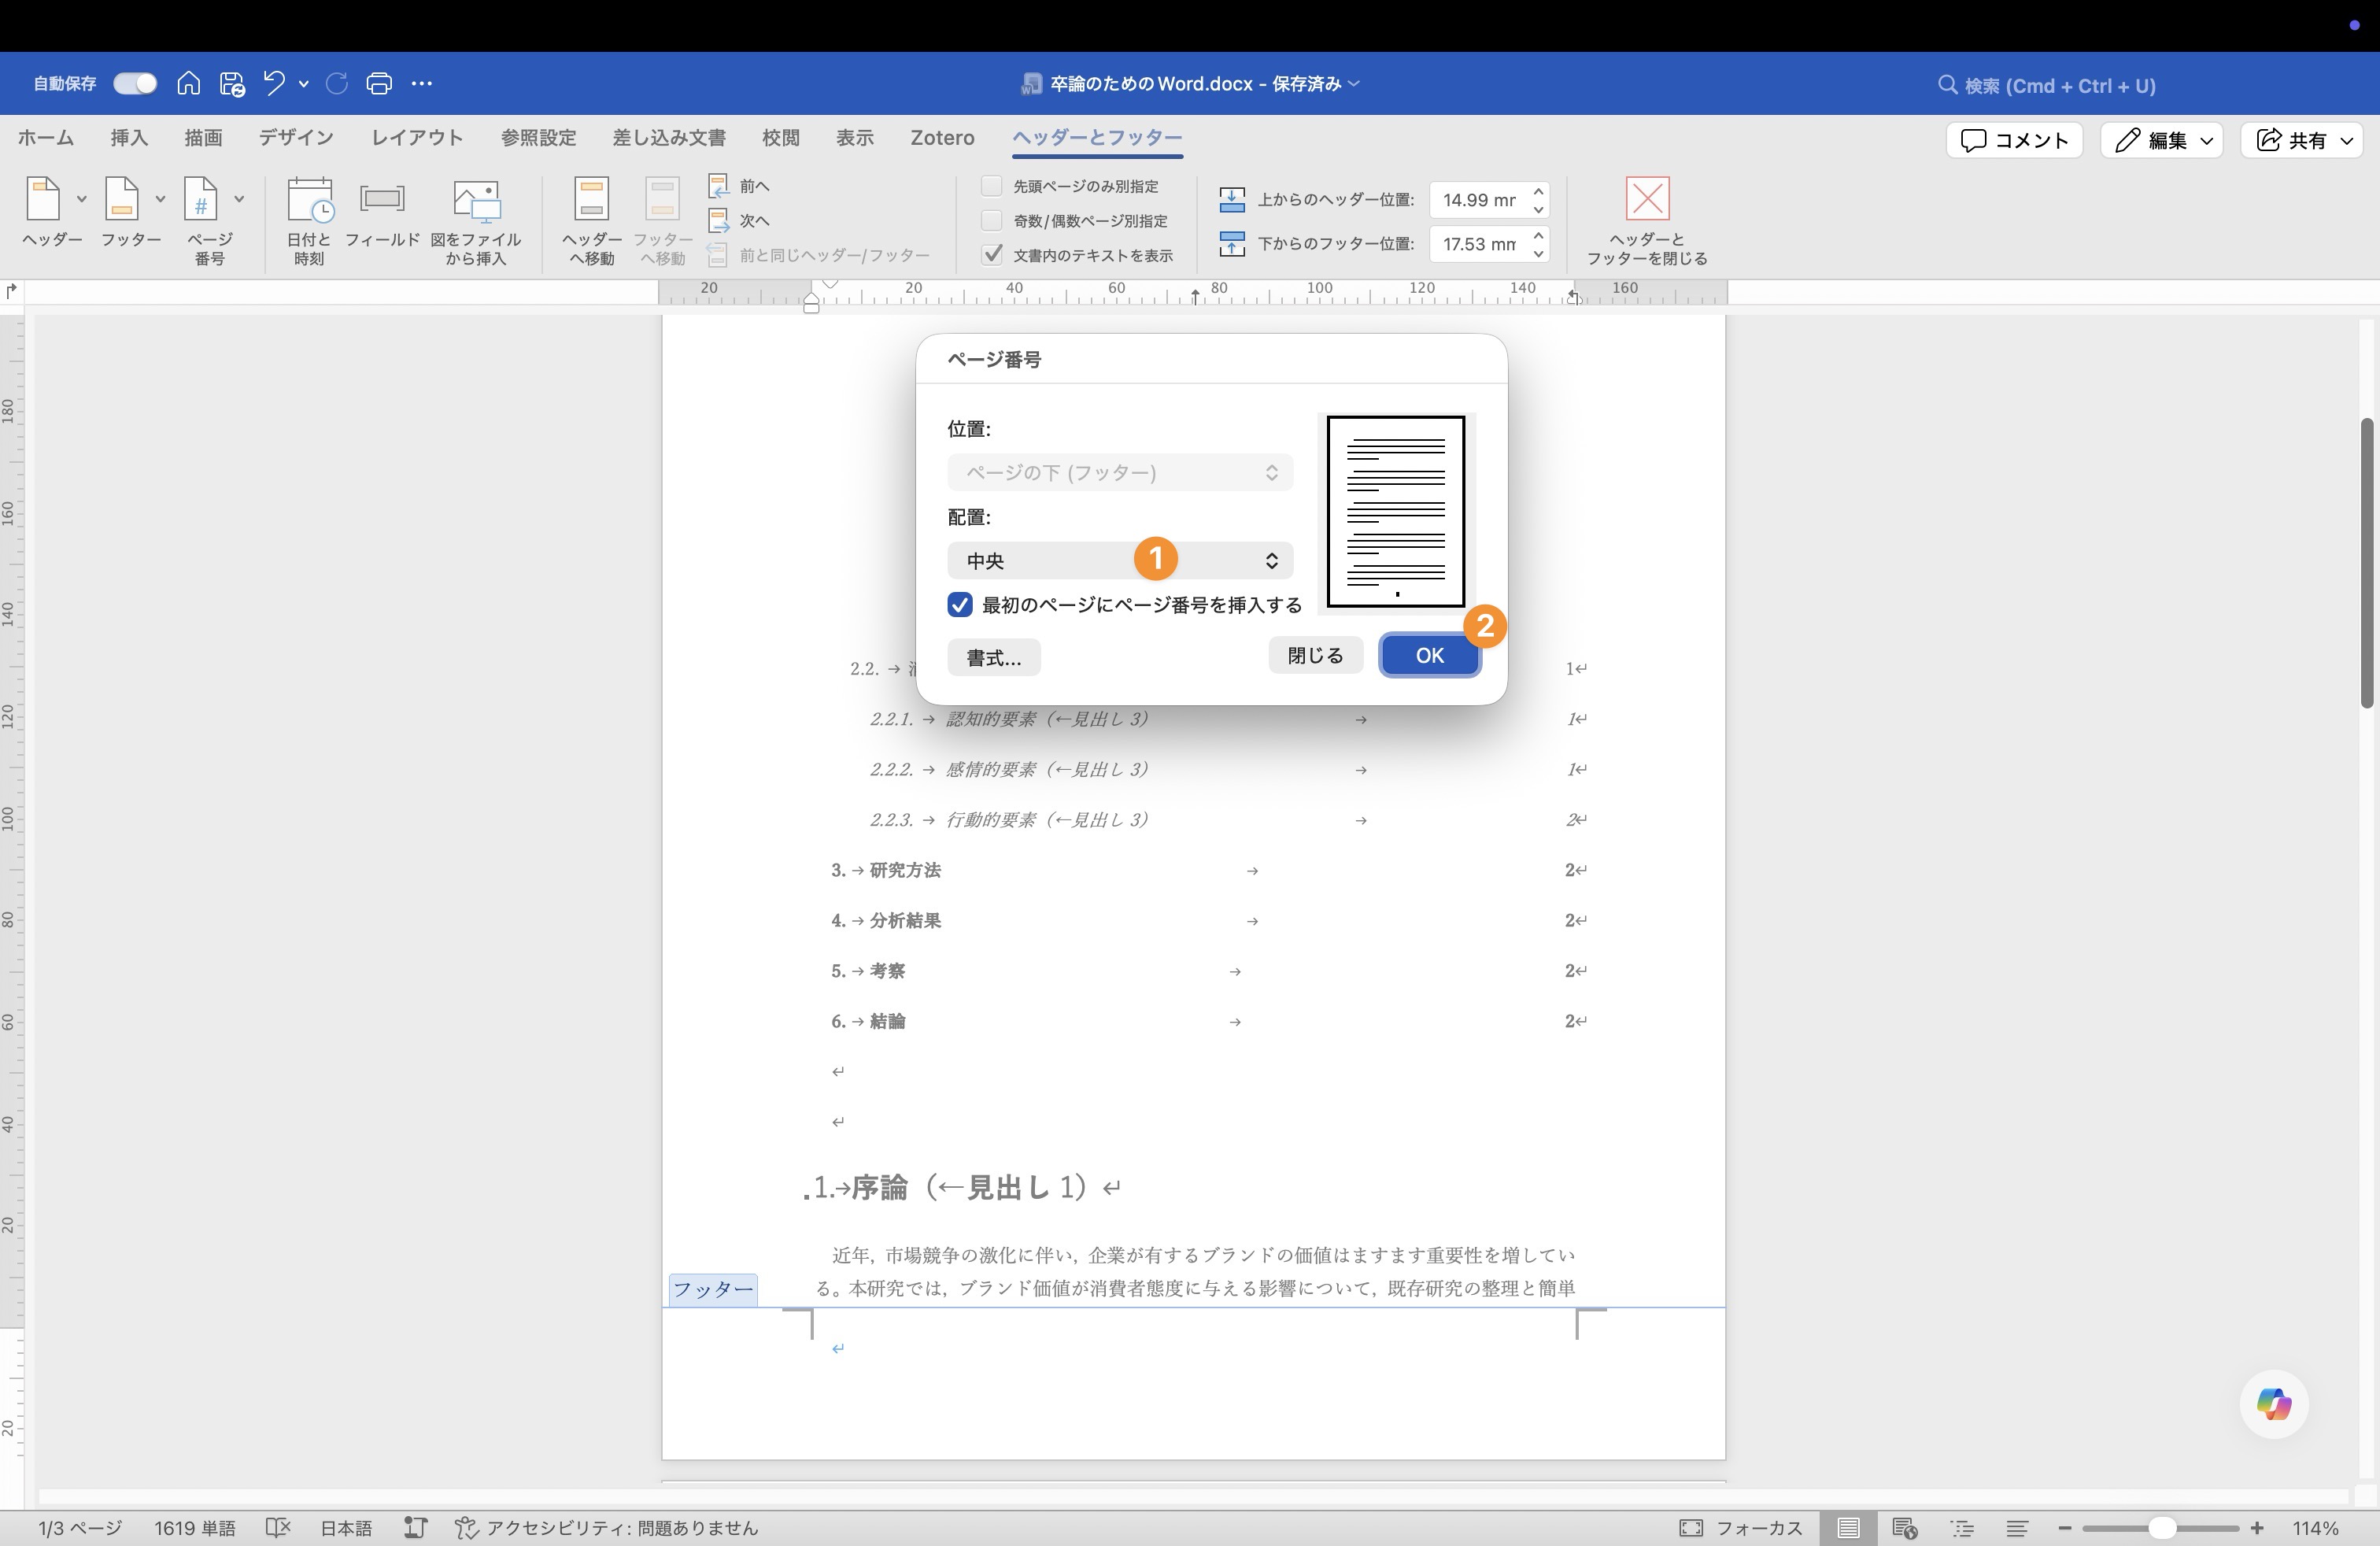
Task: Switch to the Zotero ribbon tab
Action: [941, 138]
